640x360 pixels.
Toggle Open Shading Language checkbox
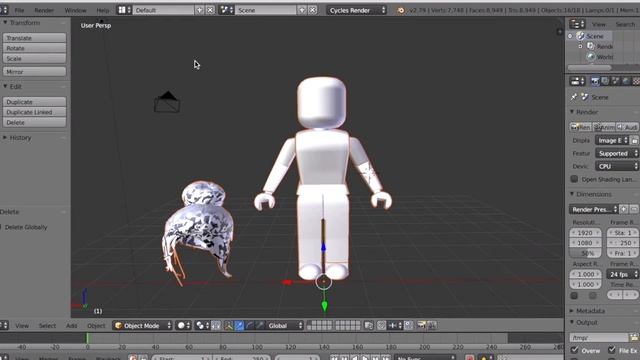coord(574,179)
